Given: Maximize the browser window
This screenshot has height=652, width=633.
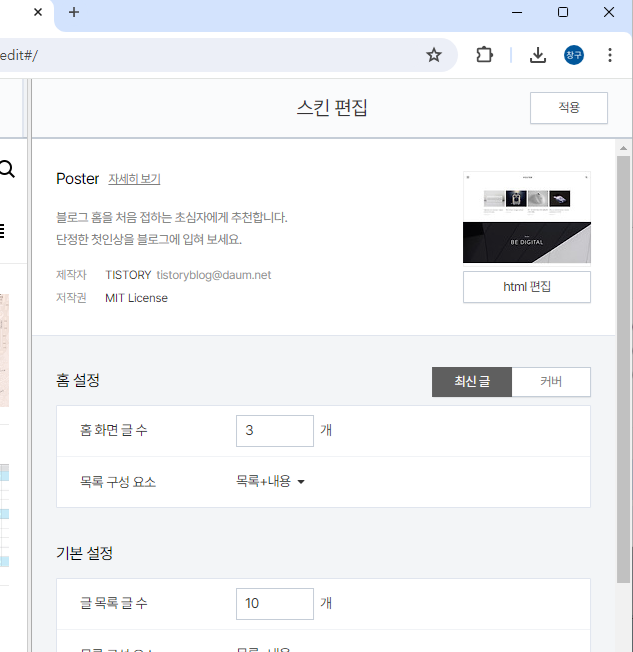Looking at the screenshot, I should 563,12.
